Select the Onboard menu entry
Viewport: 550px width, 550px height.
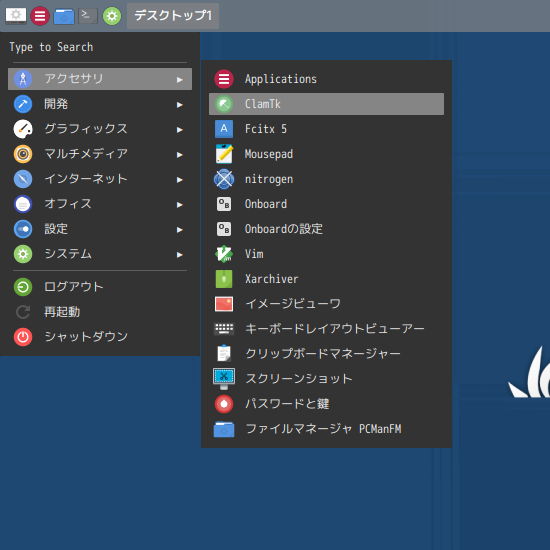tap(326, 204)
